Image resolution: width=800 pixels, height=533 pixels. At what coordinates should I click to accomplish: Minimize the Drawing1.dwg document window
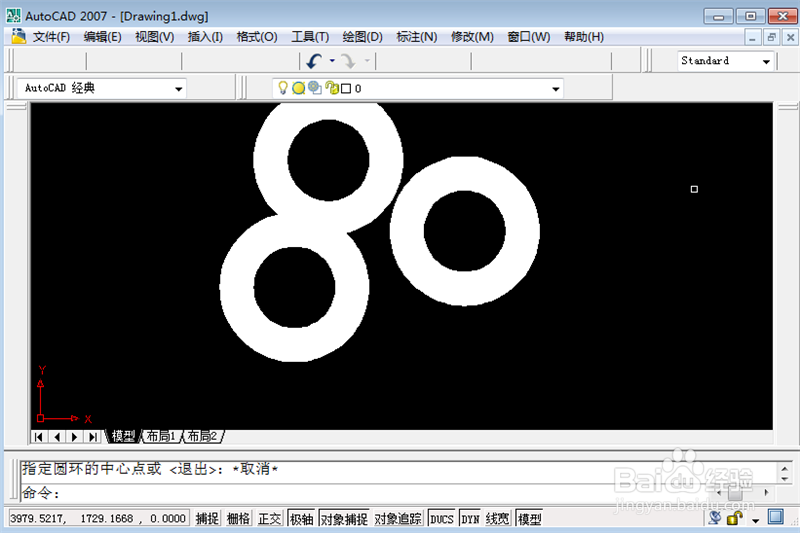click(752, 38)
